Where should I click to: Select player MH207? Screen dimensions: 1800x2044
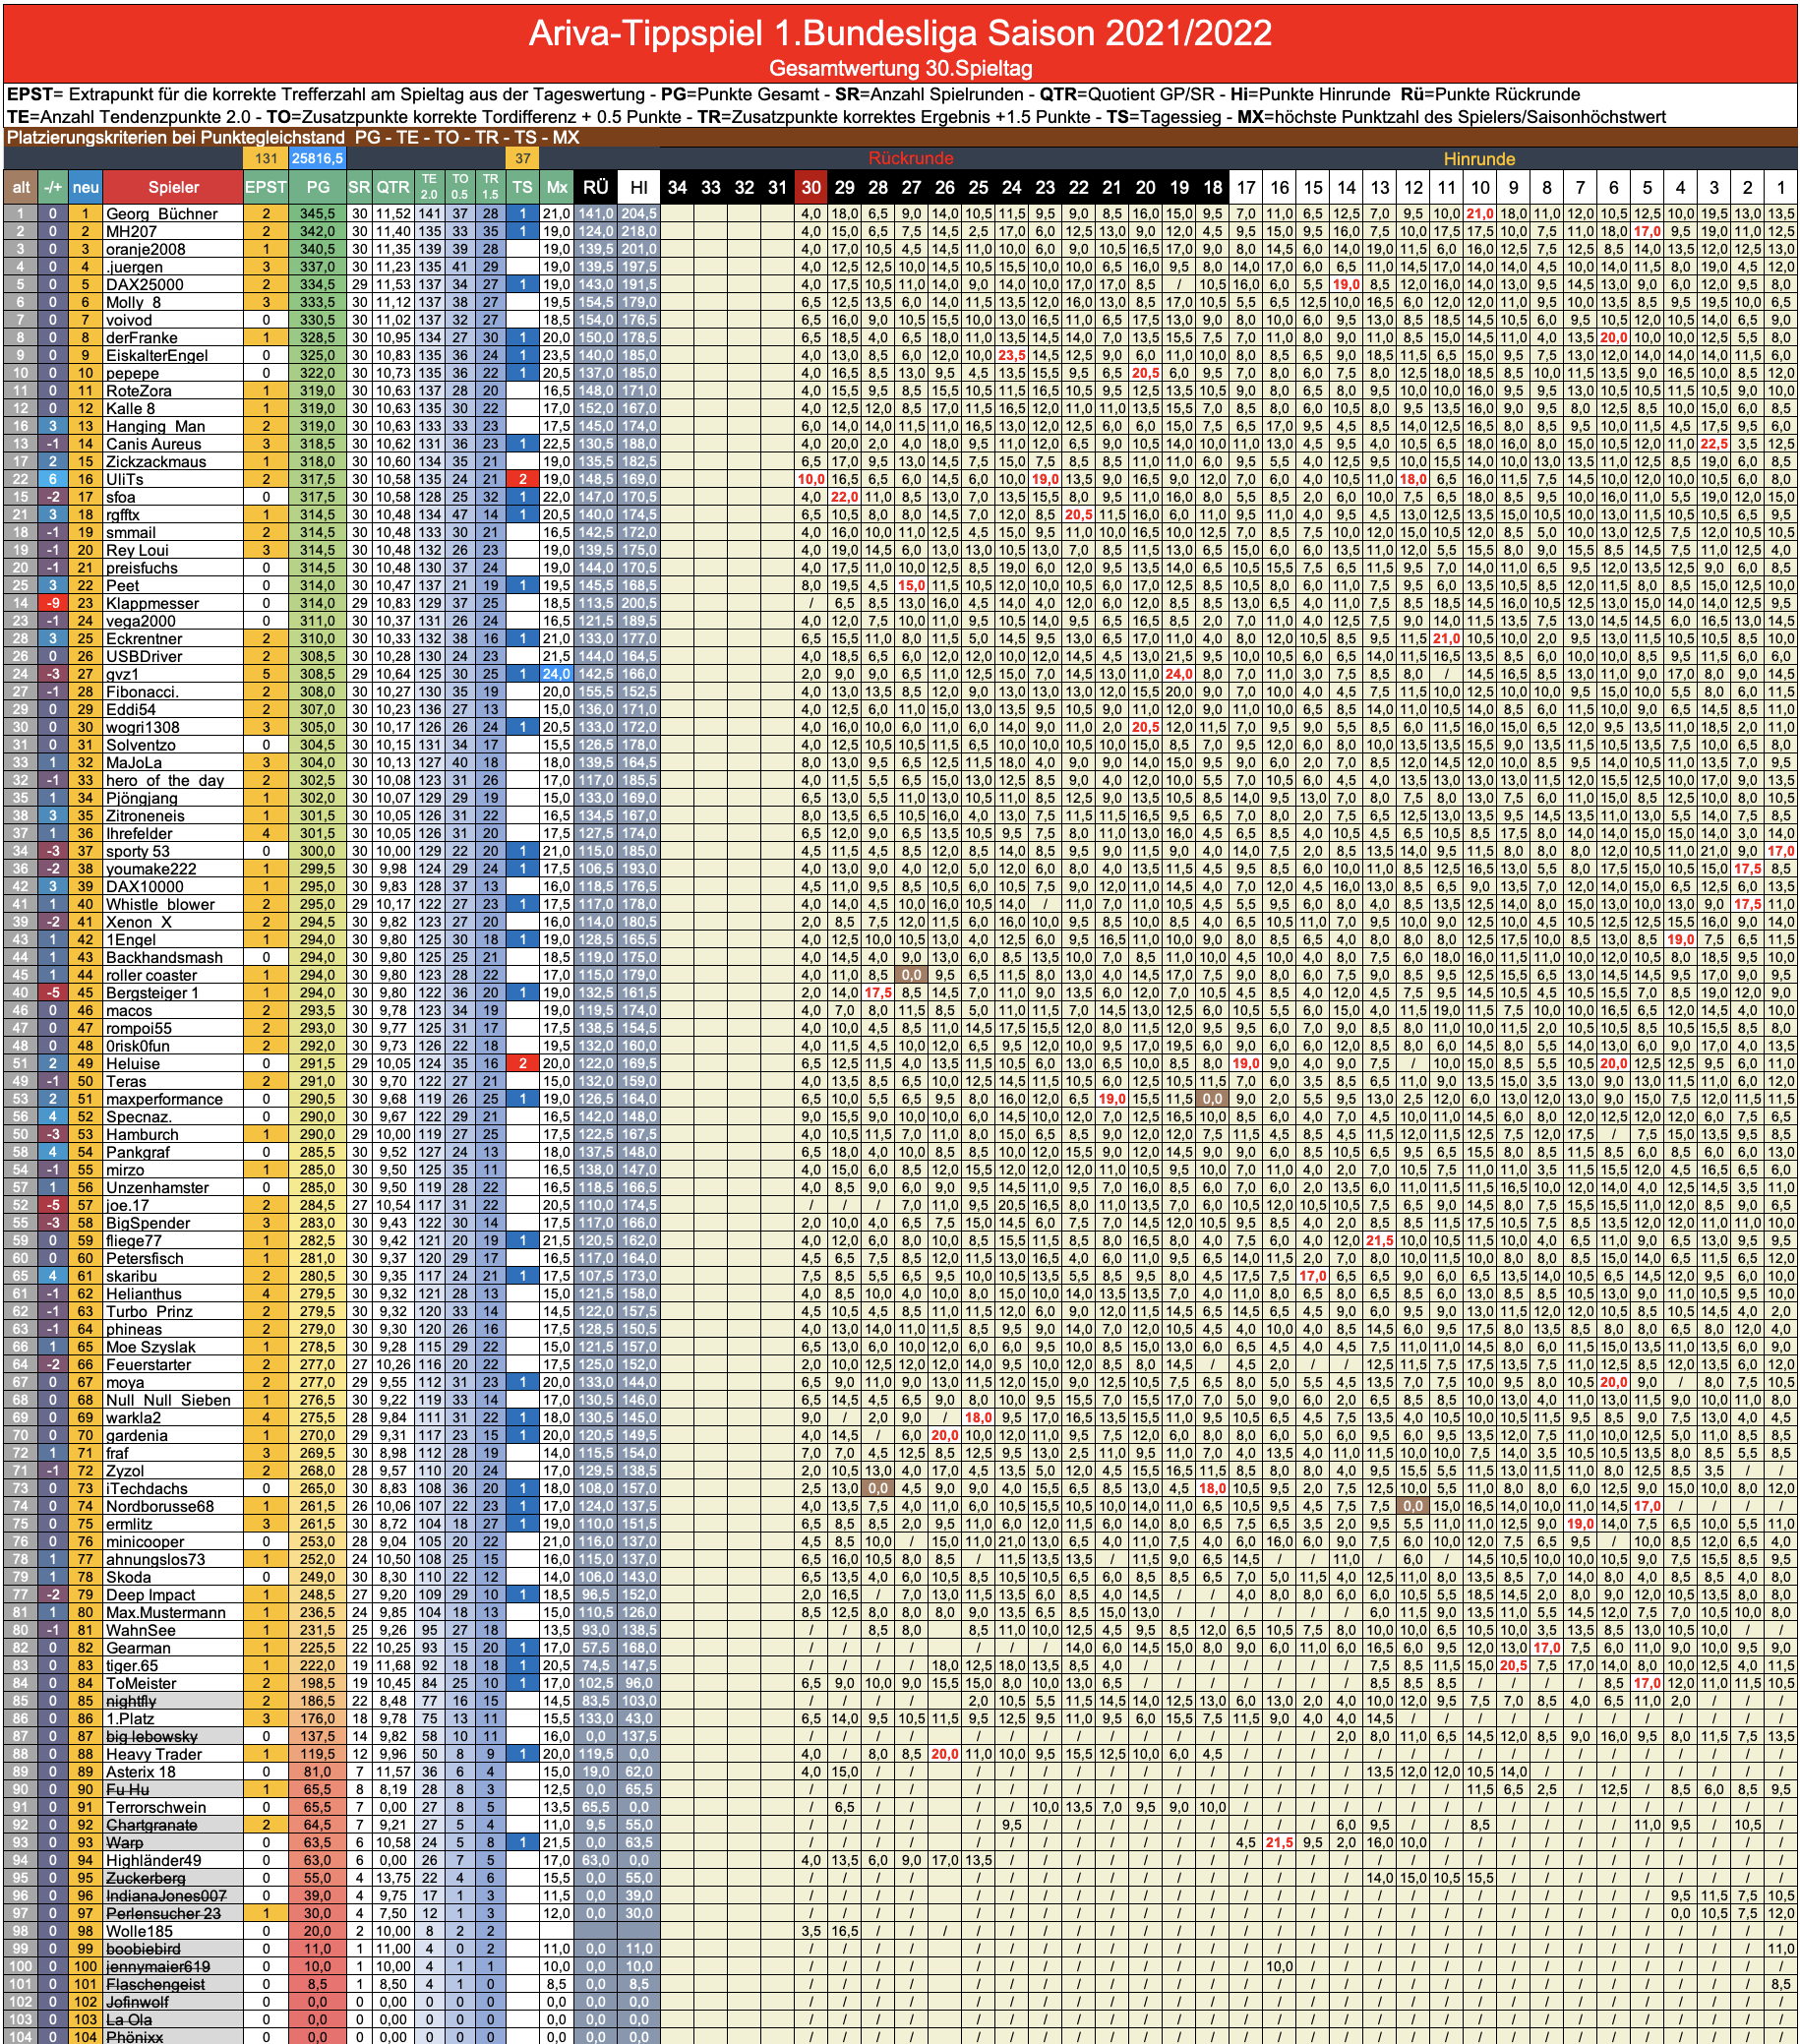(x=132, y=231)
